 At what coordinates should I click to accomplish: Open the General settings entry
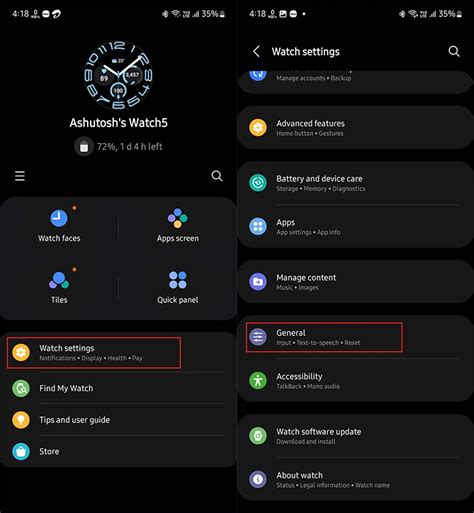(355, 337)
